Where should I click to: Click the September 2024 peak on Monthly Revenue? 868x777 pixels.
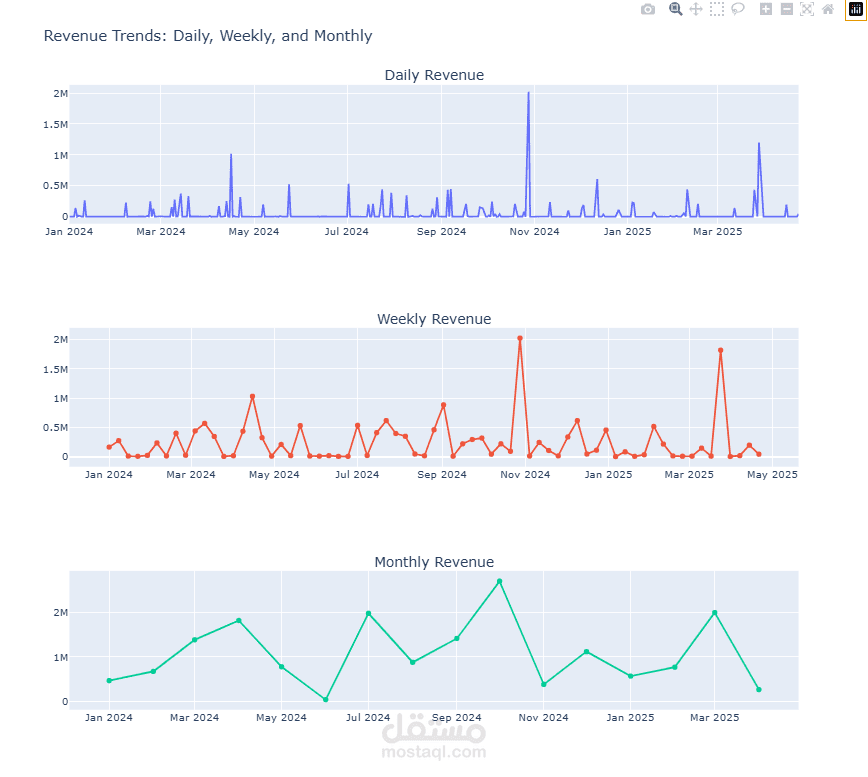pos(498,581)
